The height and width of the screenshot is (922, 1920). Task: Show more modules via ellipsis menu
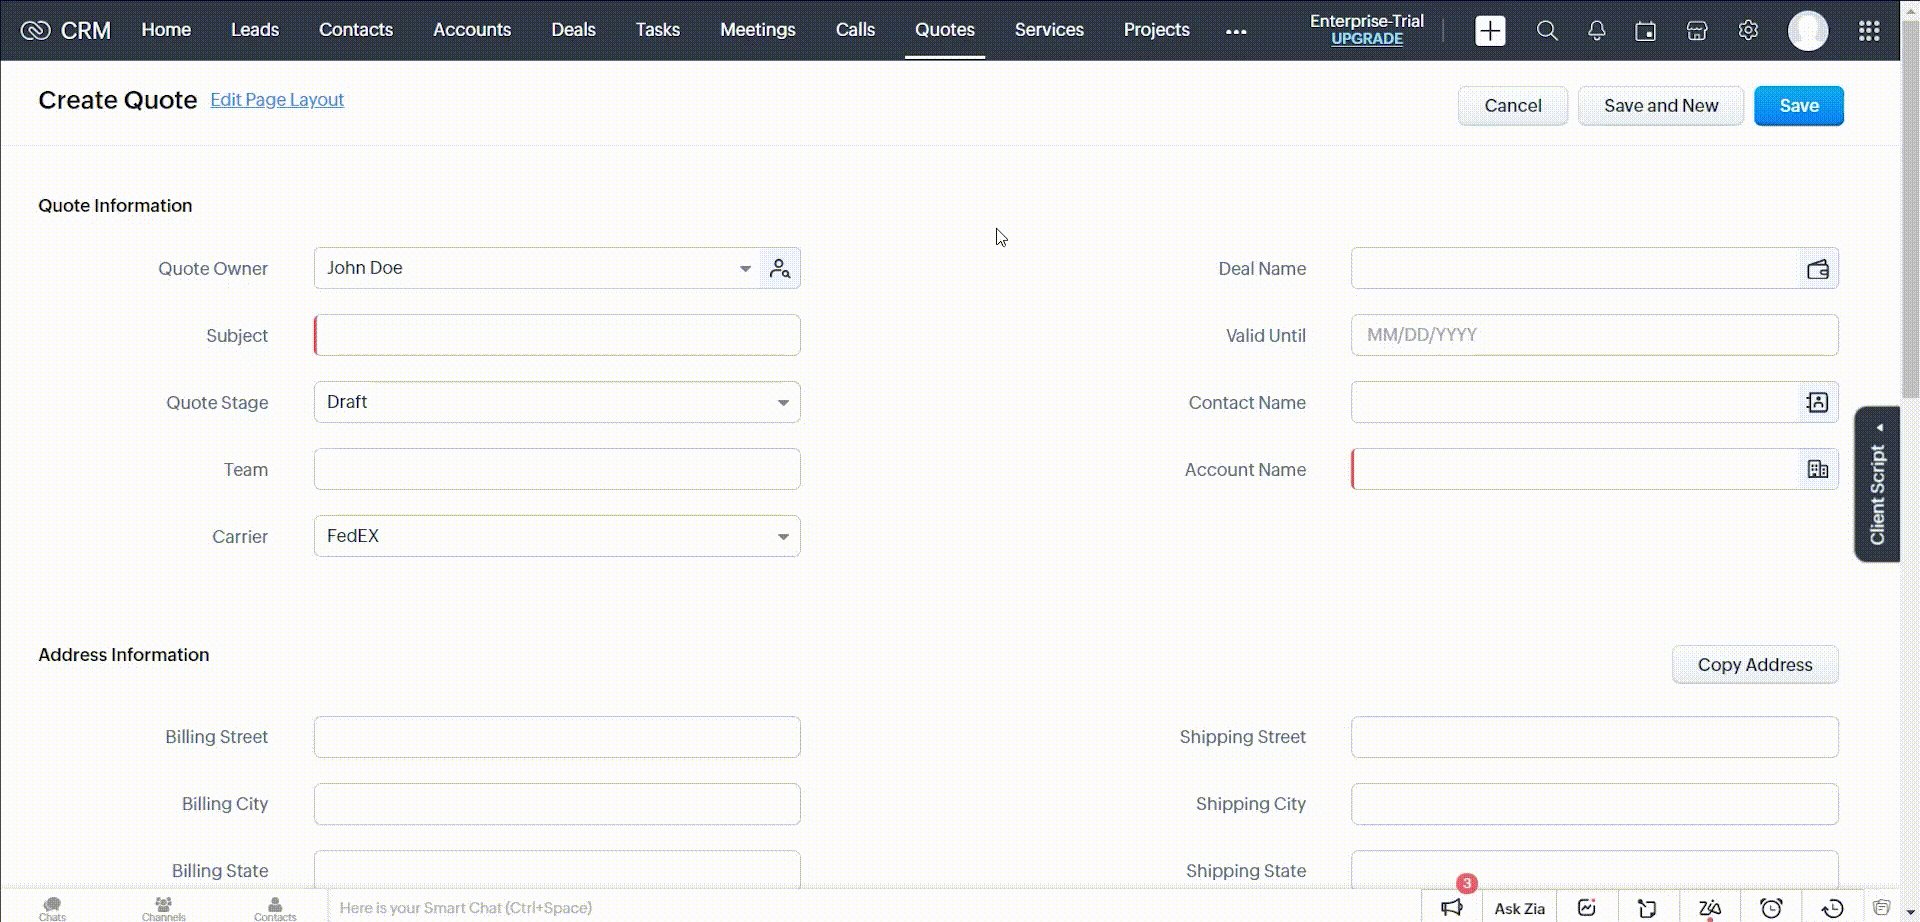click(x=1236, y=31)
